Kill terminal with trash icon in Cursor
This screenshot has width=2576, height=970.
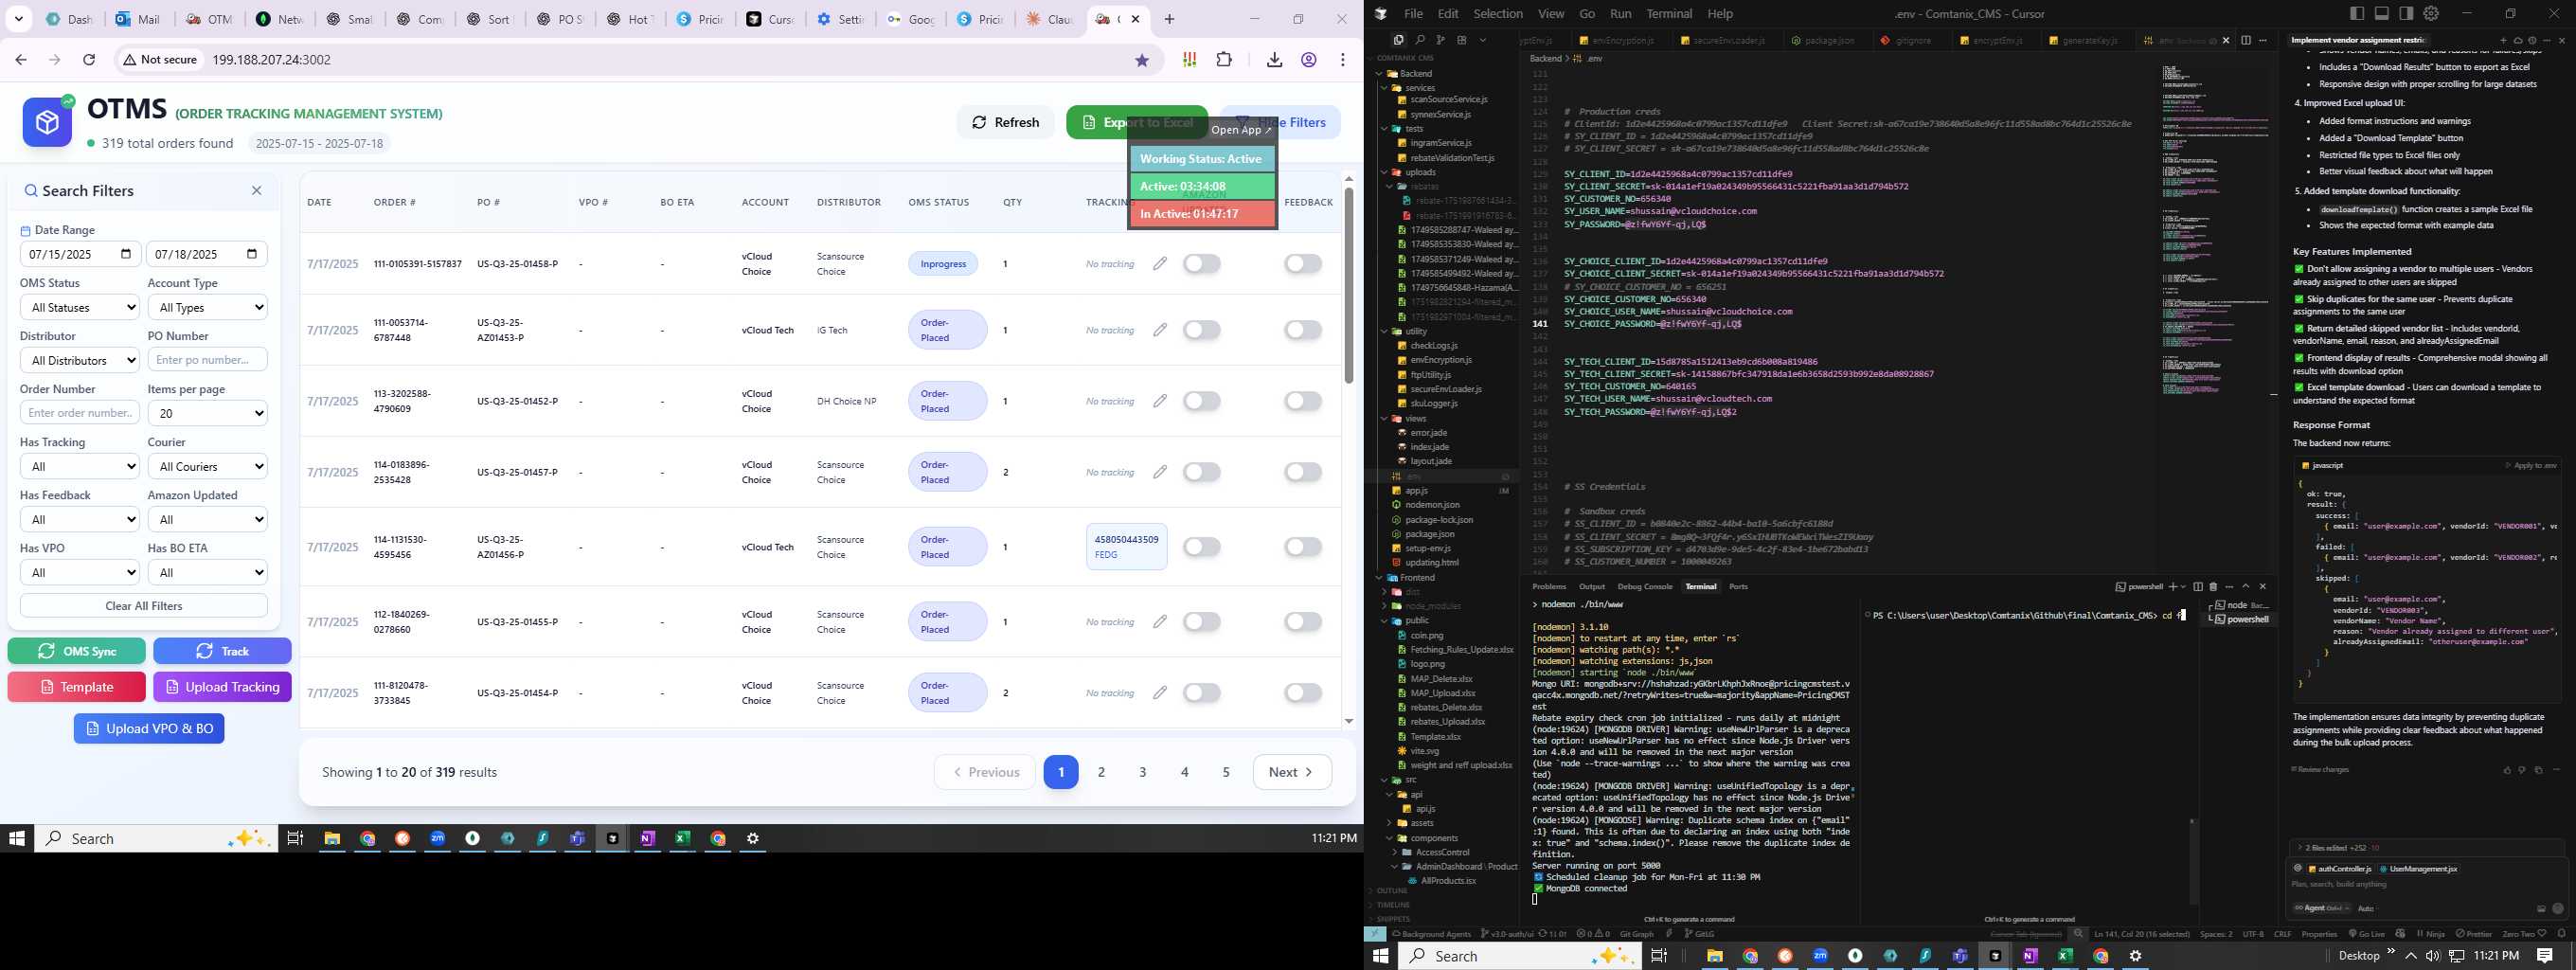tap(2213, 587)
